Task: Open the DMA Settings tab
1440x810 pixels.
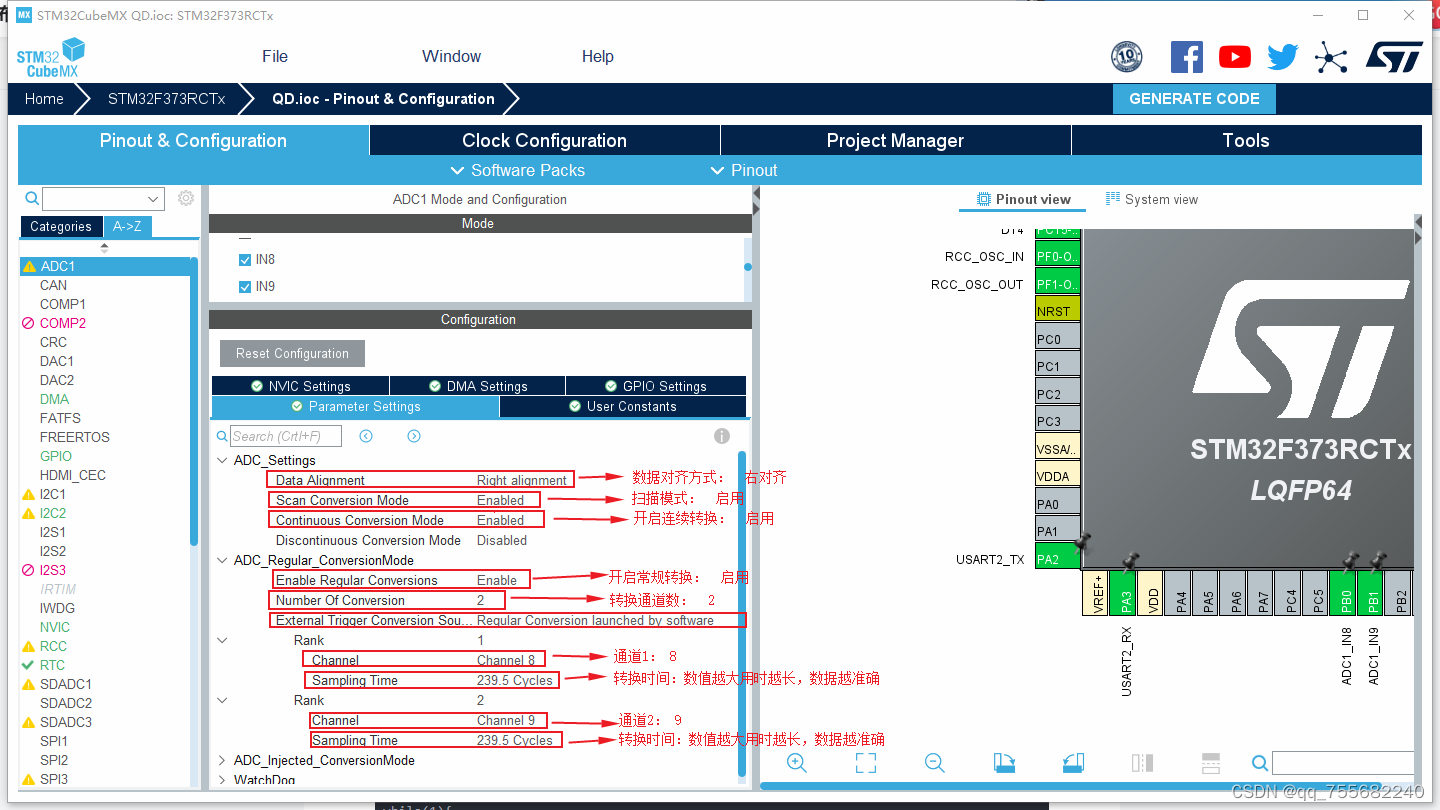Action: pos(477,386)
